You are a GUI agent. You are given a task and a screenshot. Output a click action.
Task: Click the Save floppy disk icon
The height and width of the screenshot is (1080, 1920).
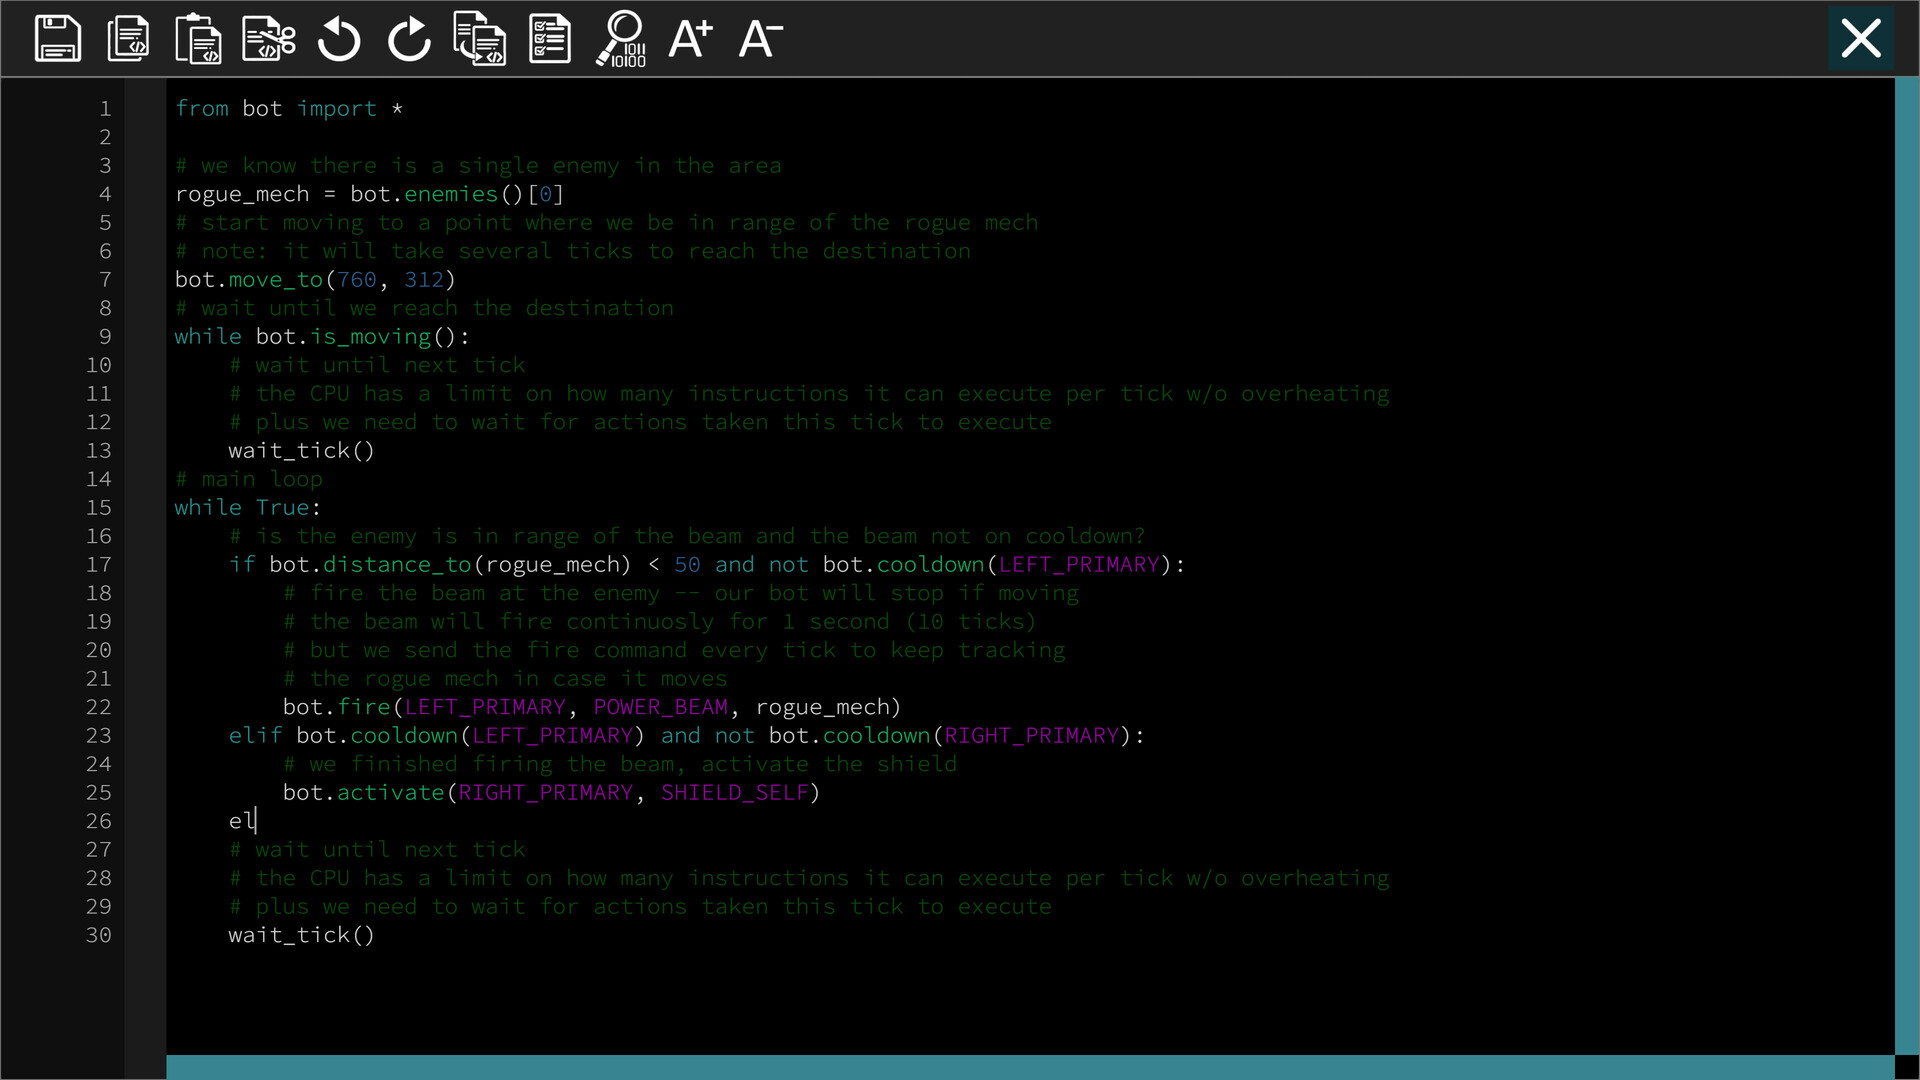(x=57, y=39)
